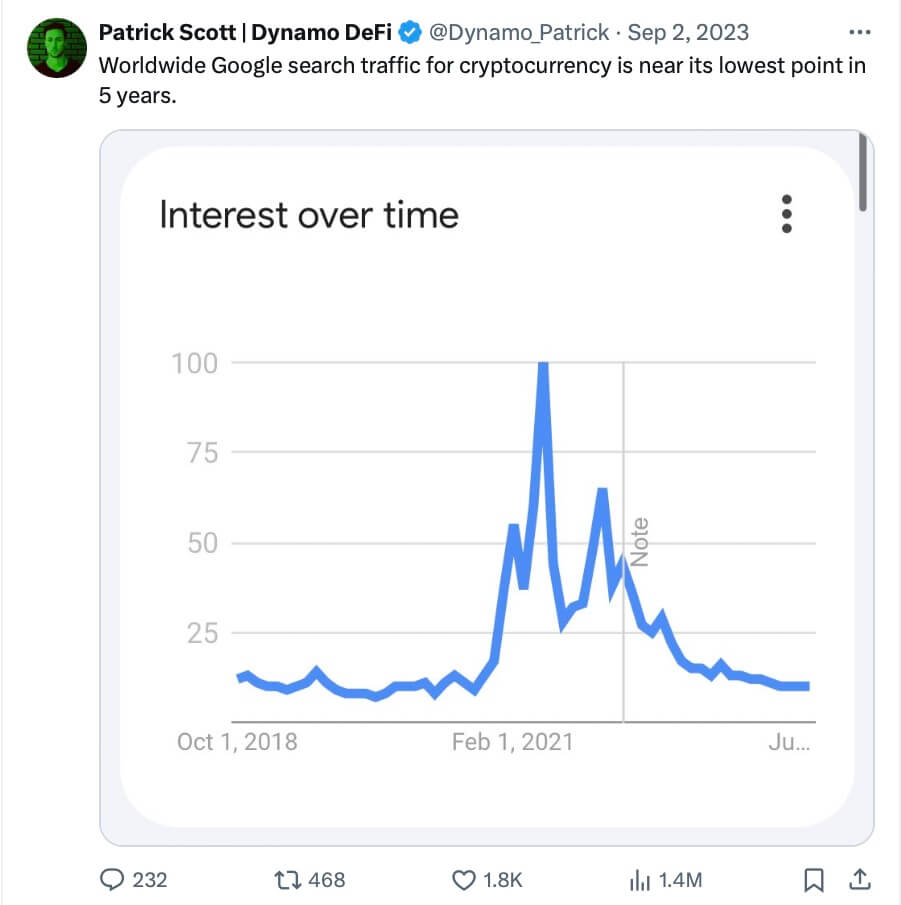
Task: Click the blue verified badge
Action: pos(410,32)
